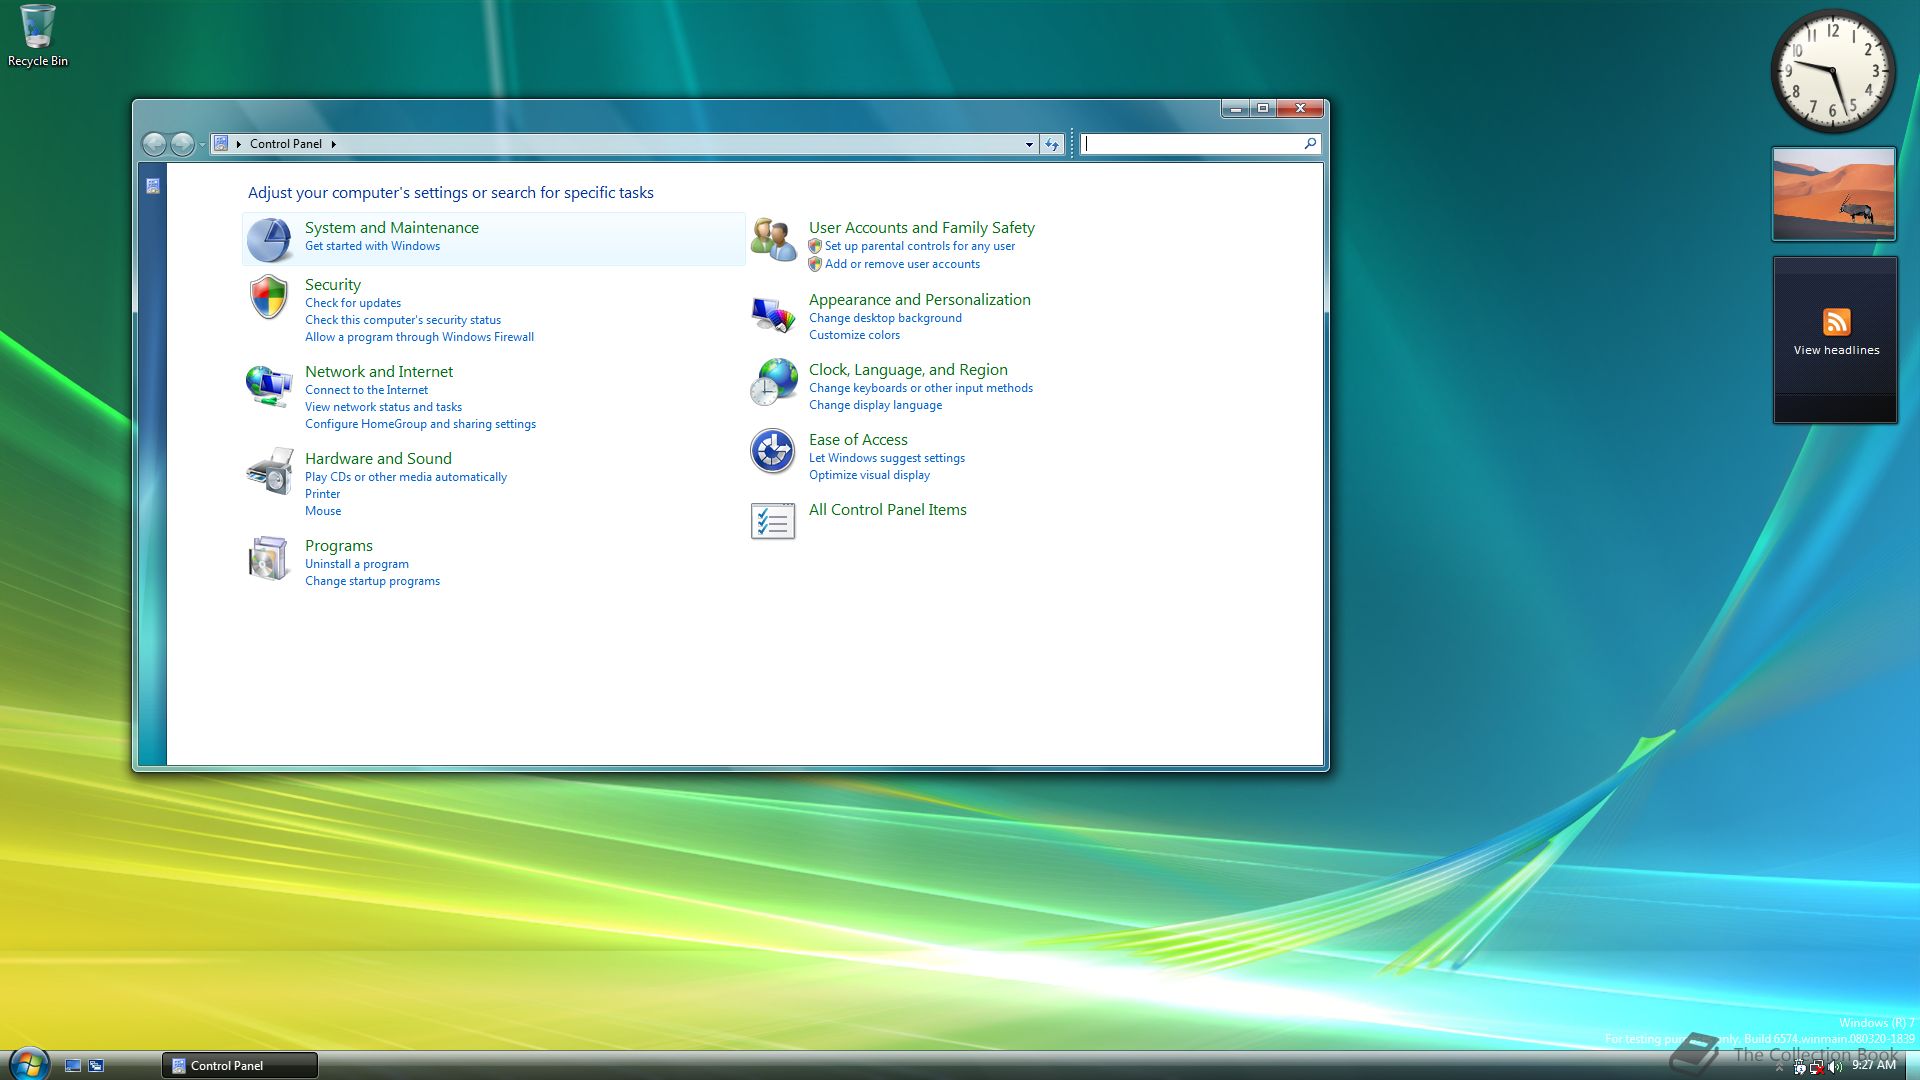Click Uninstall a program
Screen dimensions: 1920x1080
[x=357, y=564]
